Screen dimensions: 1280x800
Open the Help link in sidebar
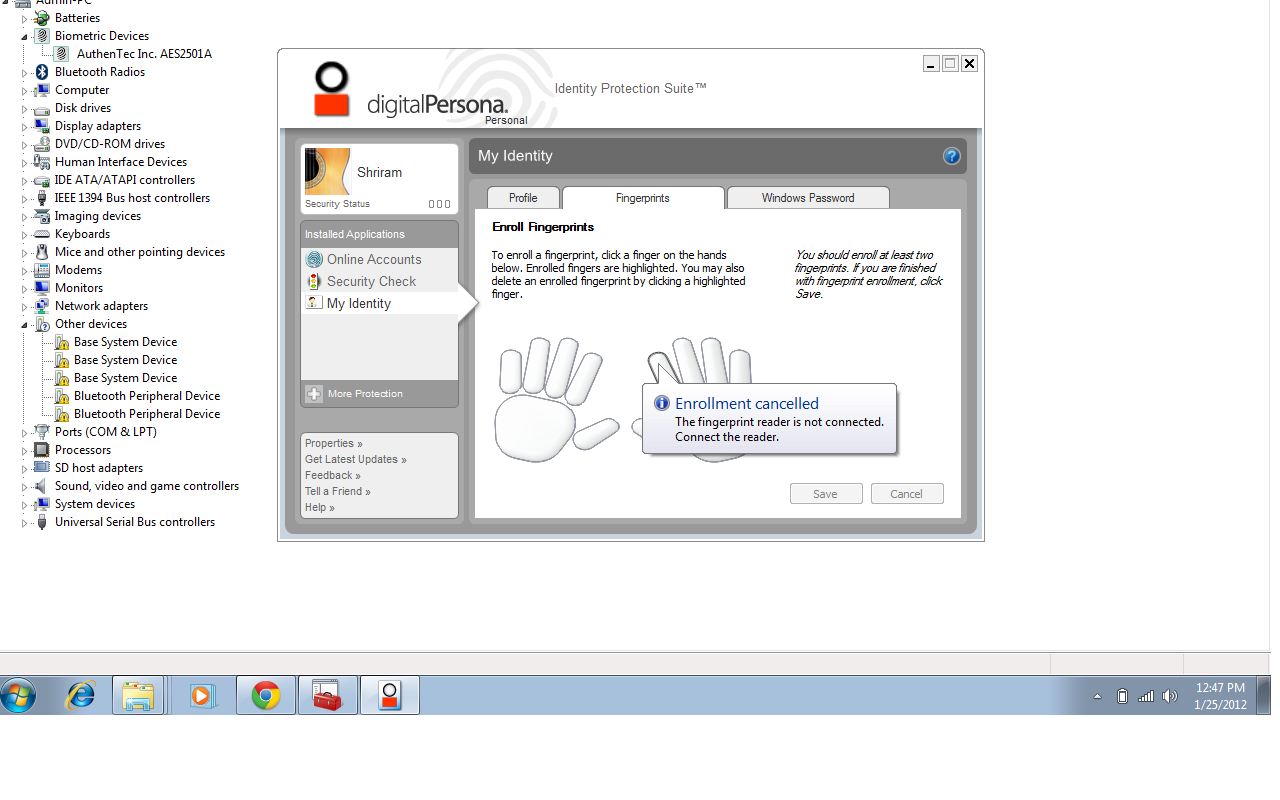(320, 507)
